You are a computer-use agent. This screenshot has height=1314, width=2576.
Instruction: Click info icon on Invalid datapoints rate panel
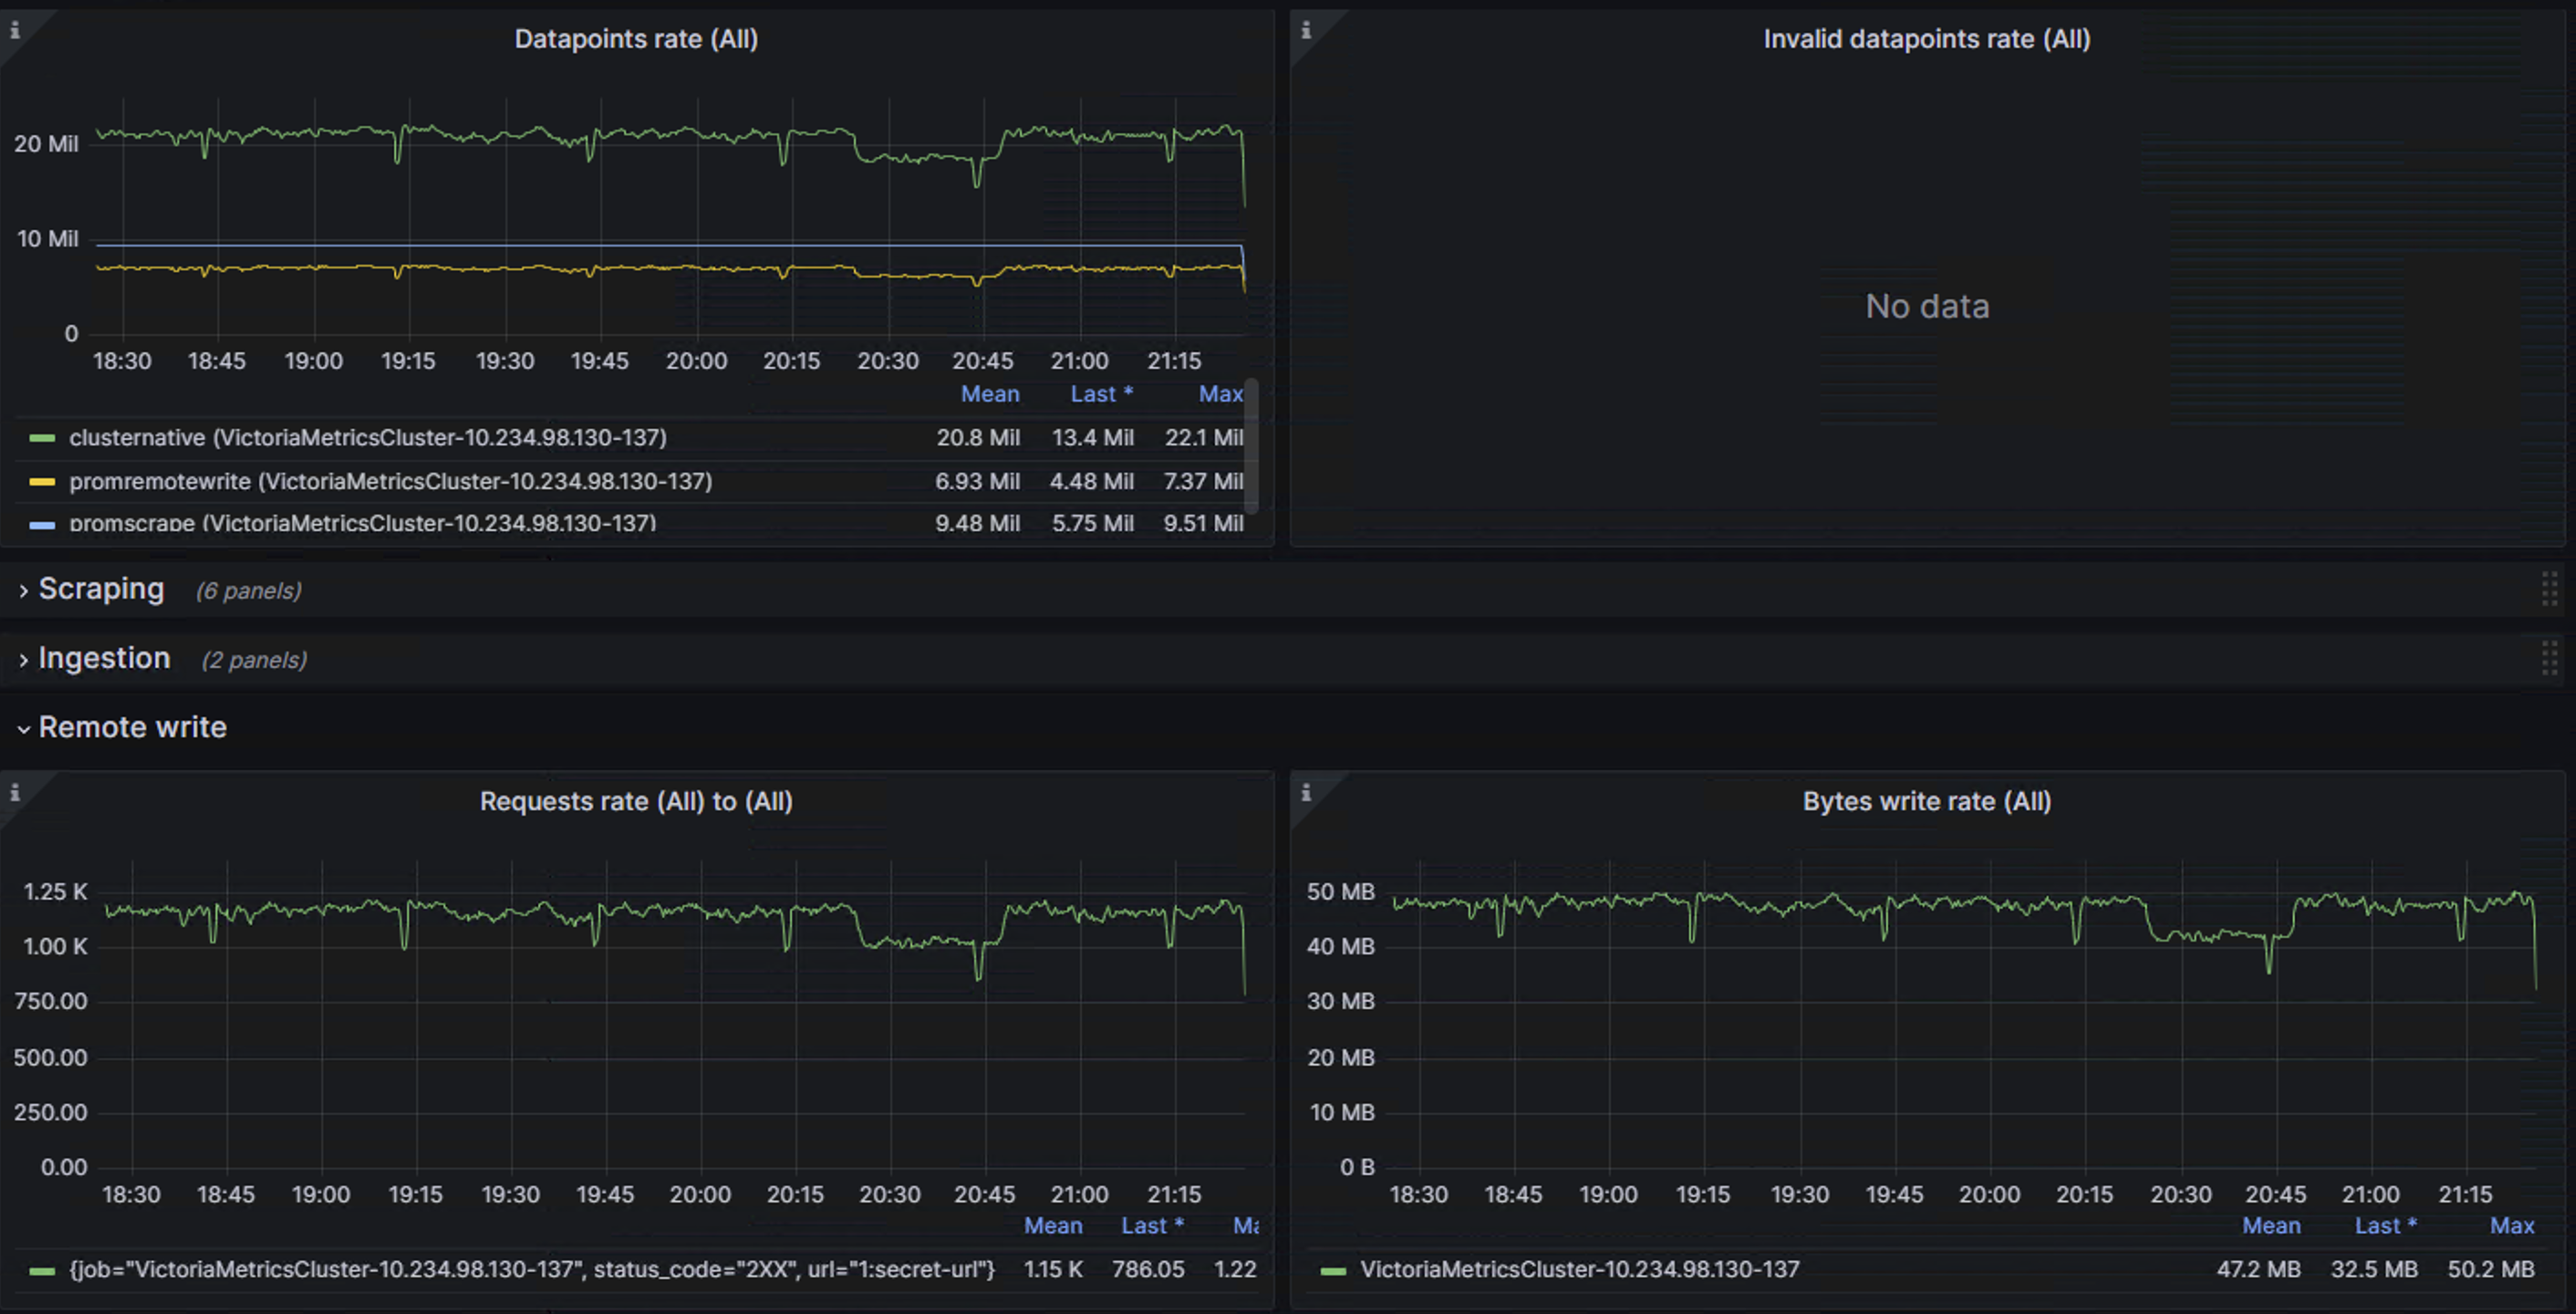tap(1305, 30)
